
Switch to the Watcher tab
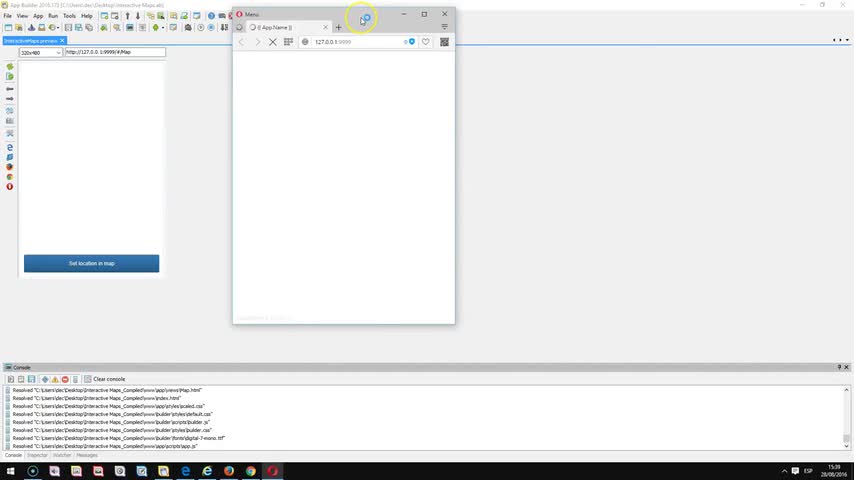[62, 455]
